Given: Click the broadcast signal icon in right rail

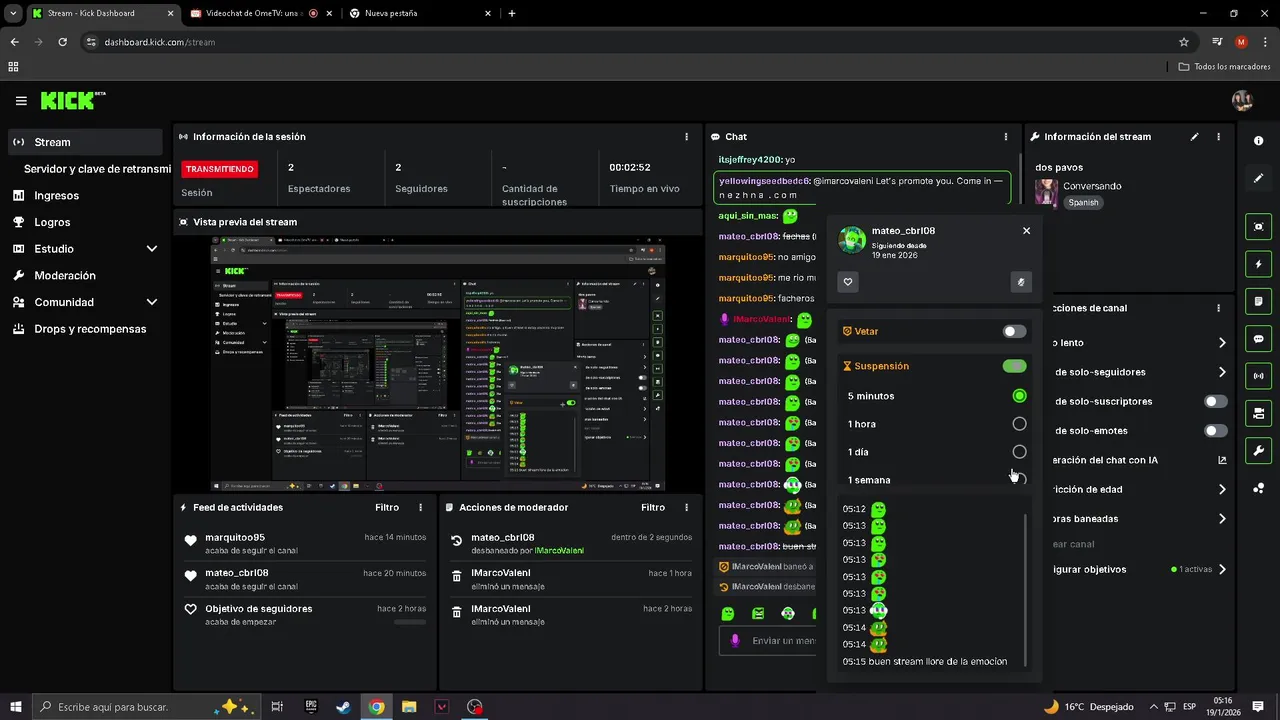Looking at the screenshot, I should 1258,376.
